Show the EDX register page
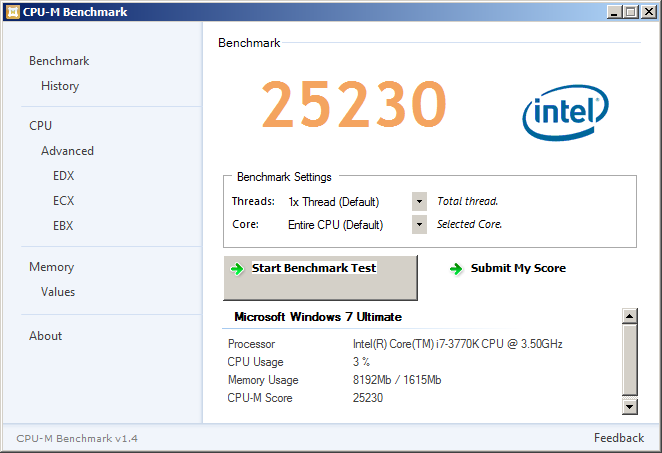 (63, 176)
